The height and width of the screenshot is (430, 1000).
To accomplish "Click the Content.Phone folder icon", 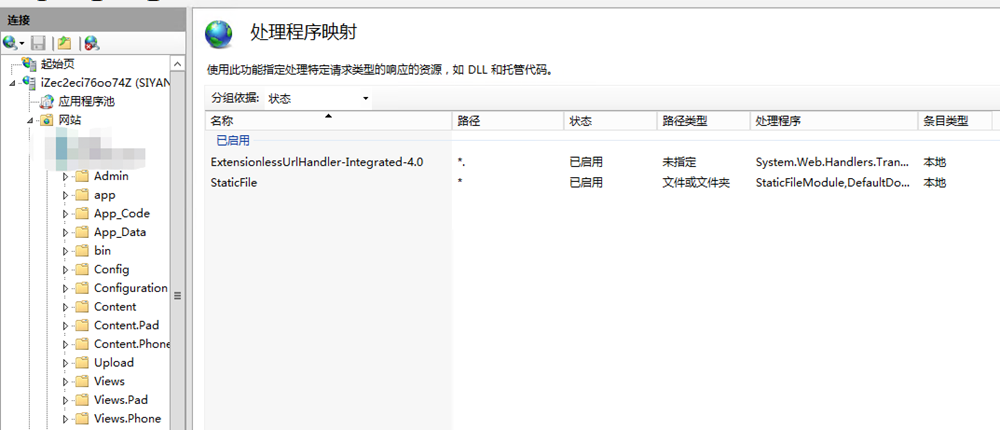I will tap(81, 344).
